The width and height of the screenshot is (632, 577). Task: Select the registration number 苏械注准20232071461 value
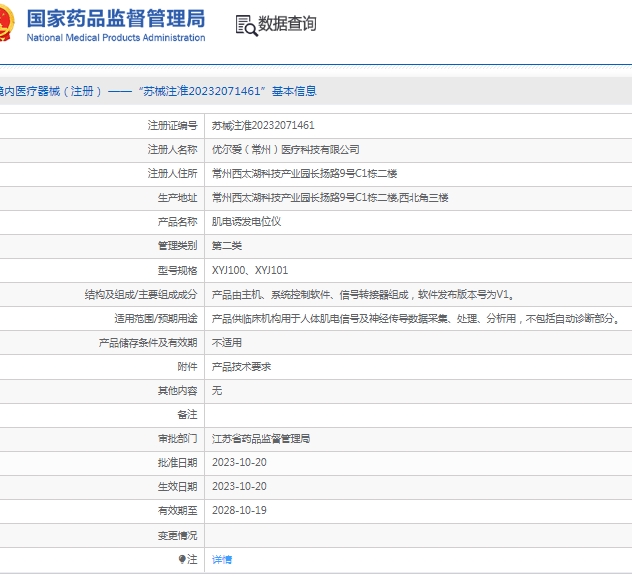pos(263,125)
